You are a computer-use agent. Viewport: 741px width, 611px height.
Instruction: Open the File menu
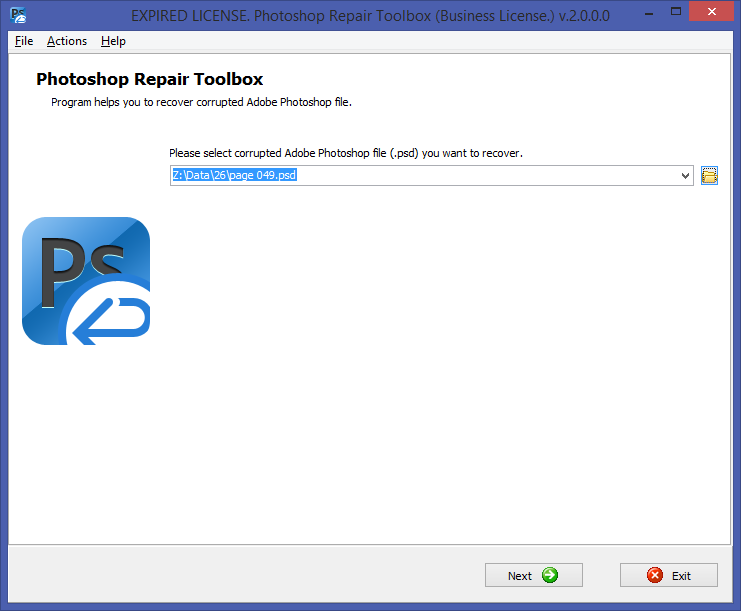(x=24, y=41)
